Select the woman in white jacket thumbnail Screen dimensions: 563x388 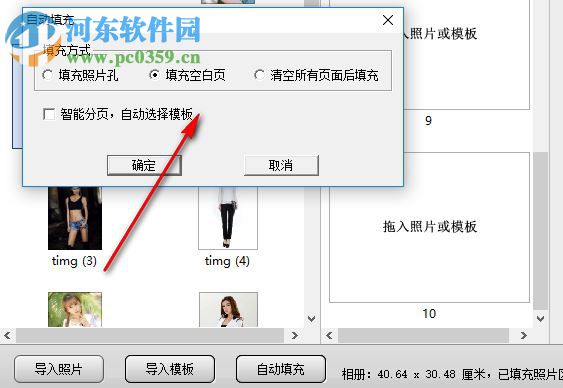click(x=228, y=309)
